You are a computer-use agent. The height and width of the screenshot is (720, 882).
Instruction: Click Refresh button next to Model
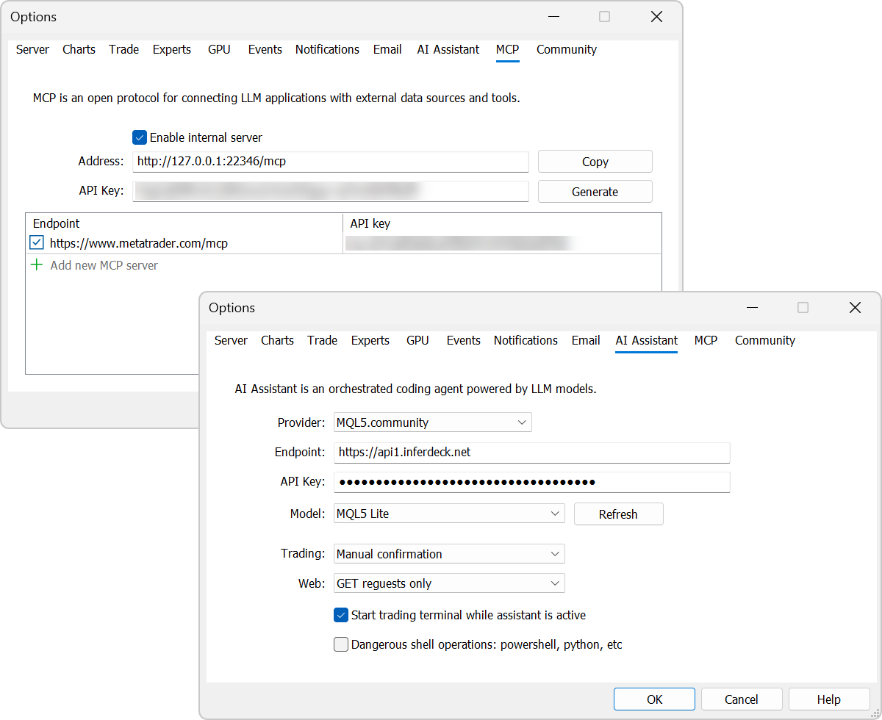point(618,514)
